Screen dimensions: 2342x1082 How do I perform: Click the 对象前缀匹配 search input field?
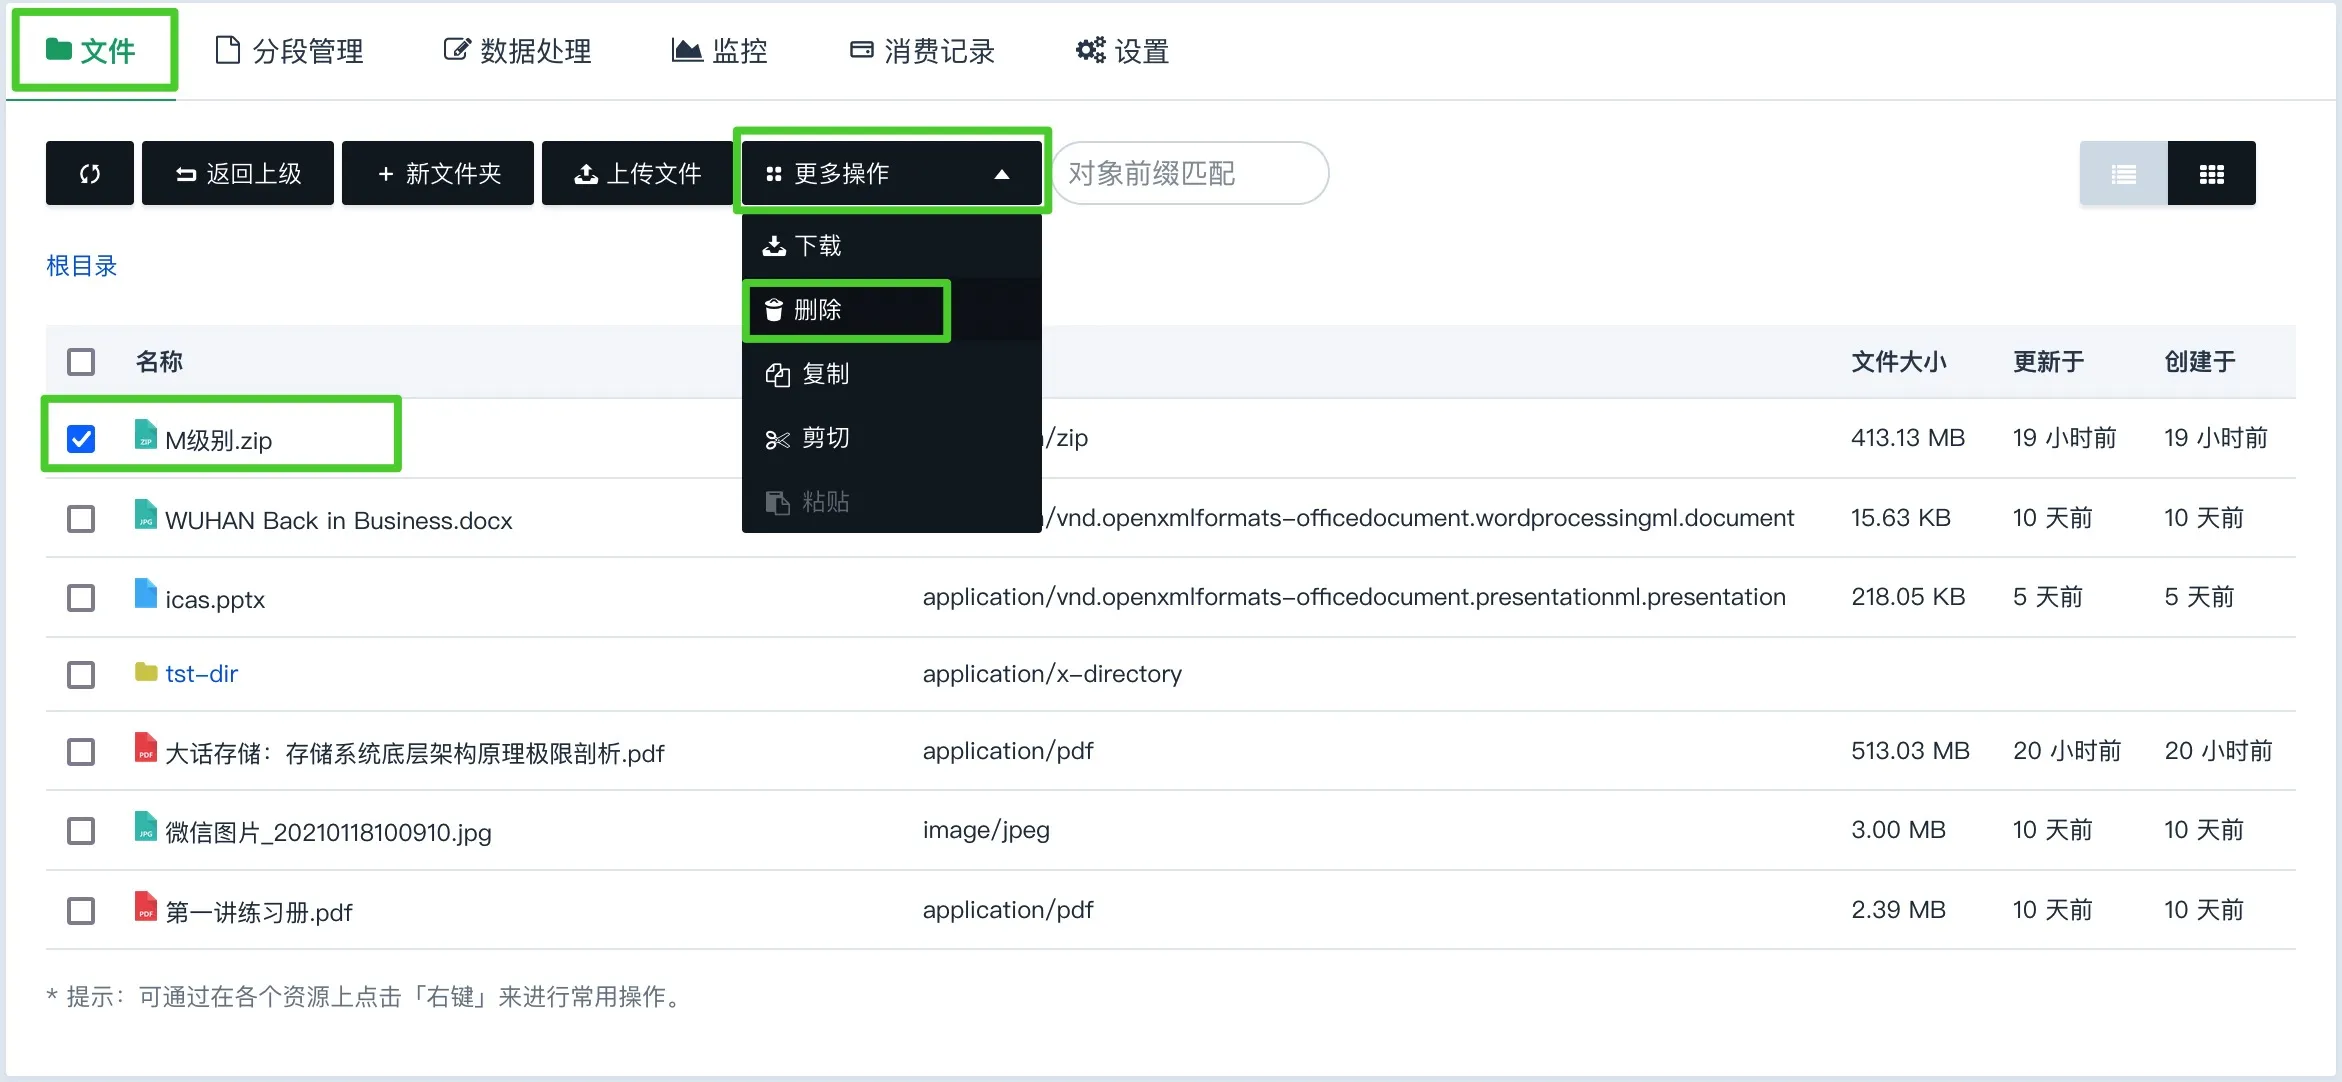click(1190, 173)
